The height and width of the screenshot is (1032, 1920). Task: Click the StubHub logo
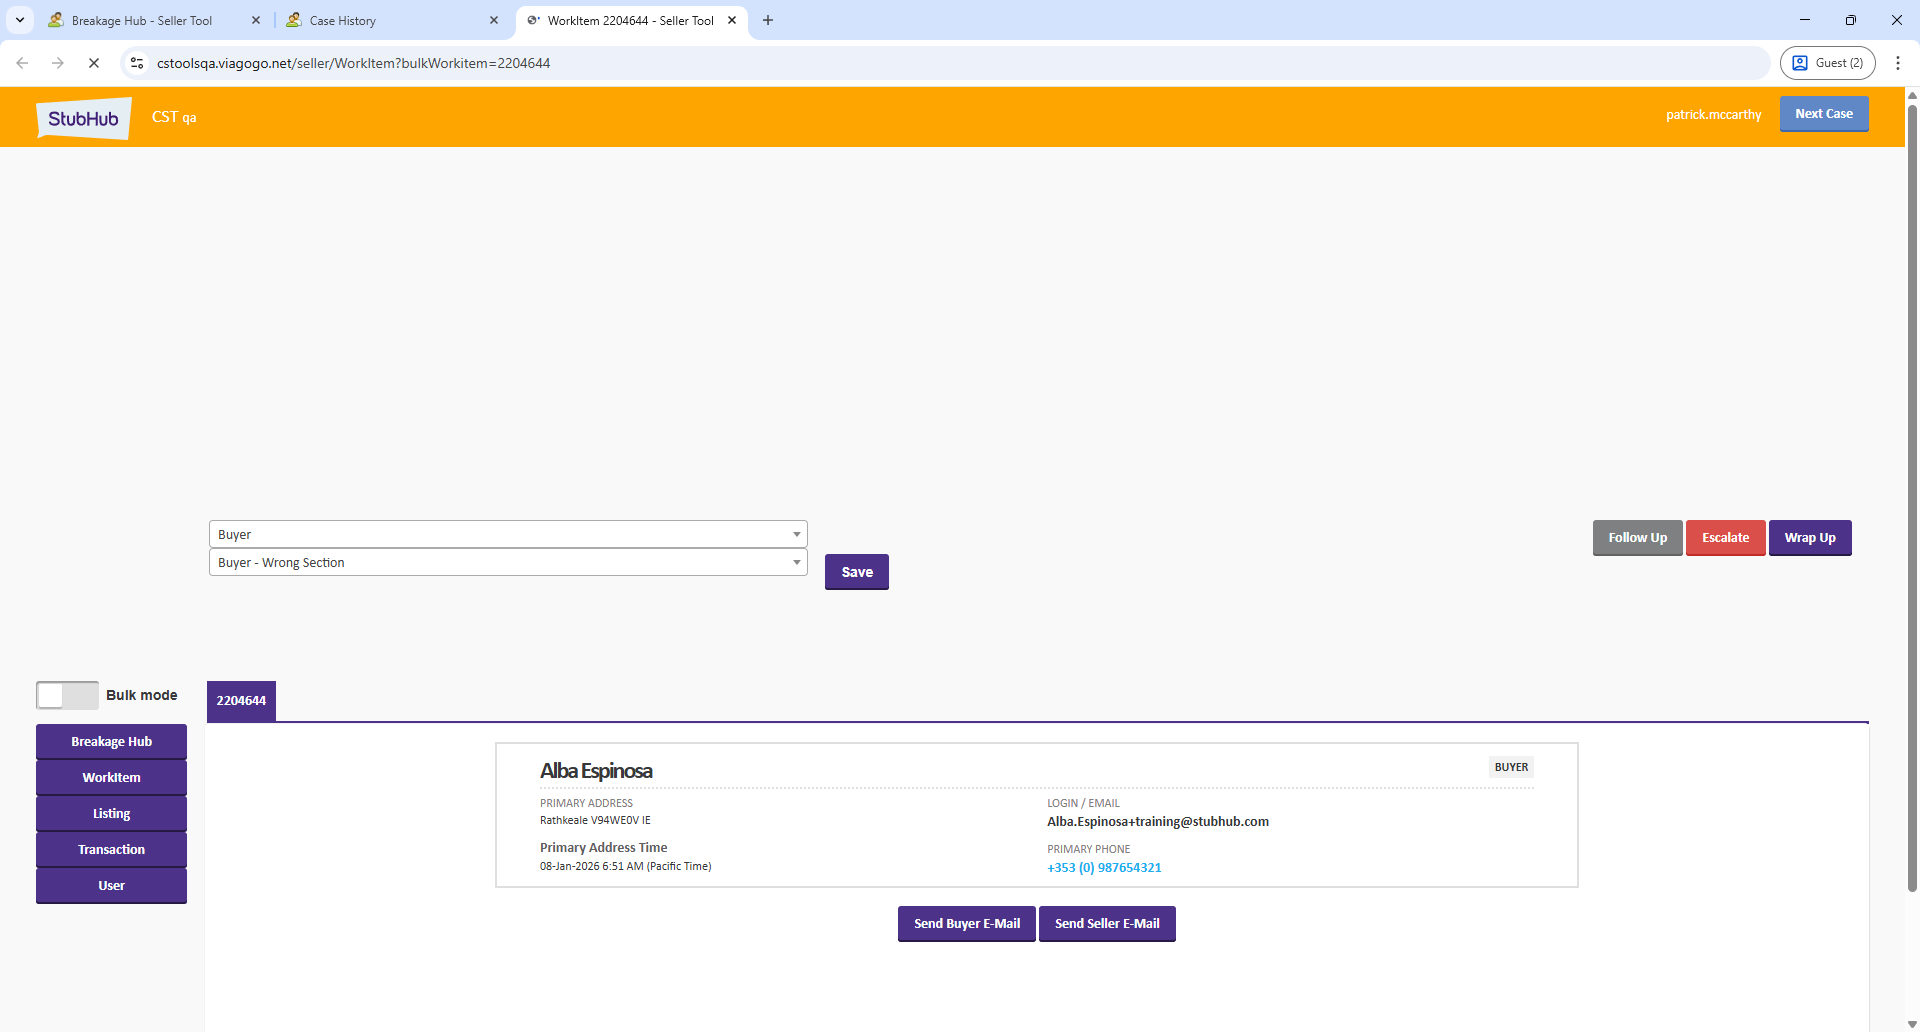pos(84,118)
